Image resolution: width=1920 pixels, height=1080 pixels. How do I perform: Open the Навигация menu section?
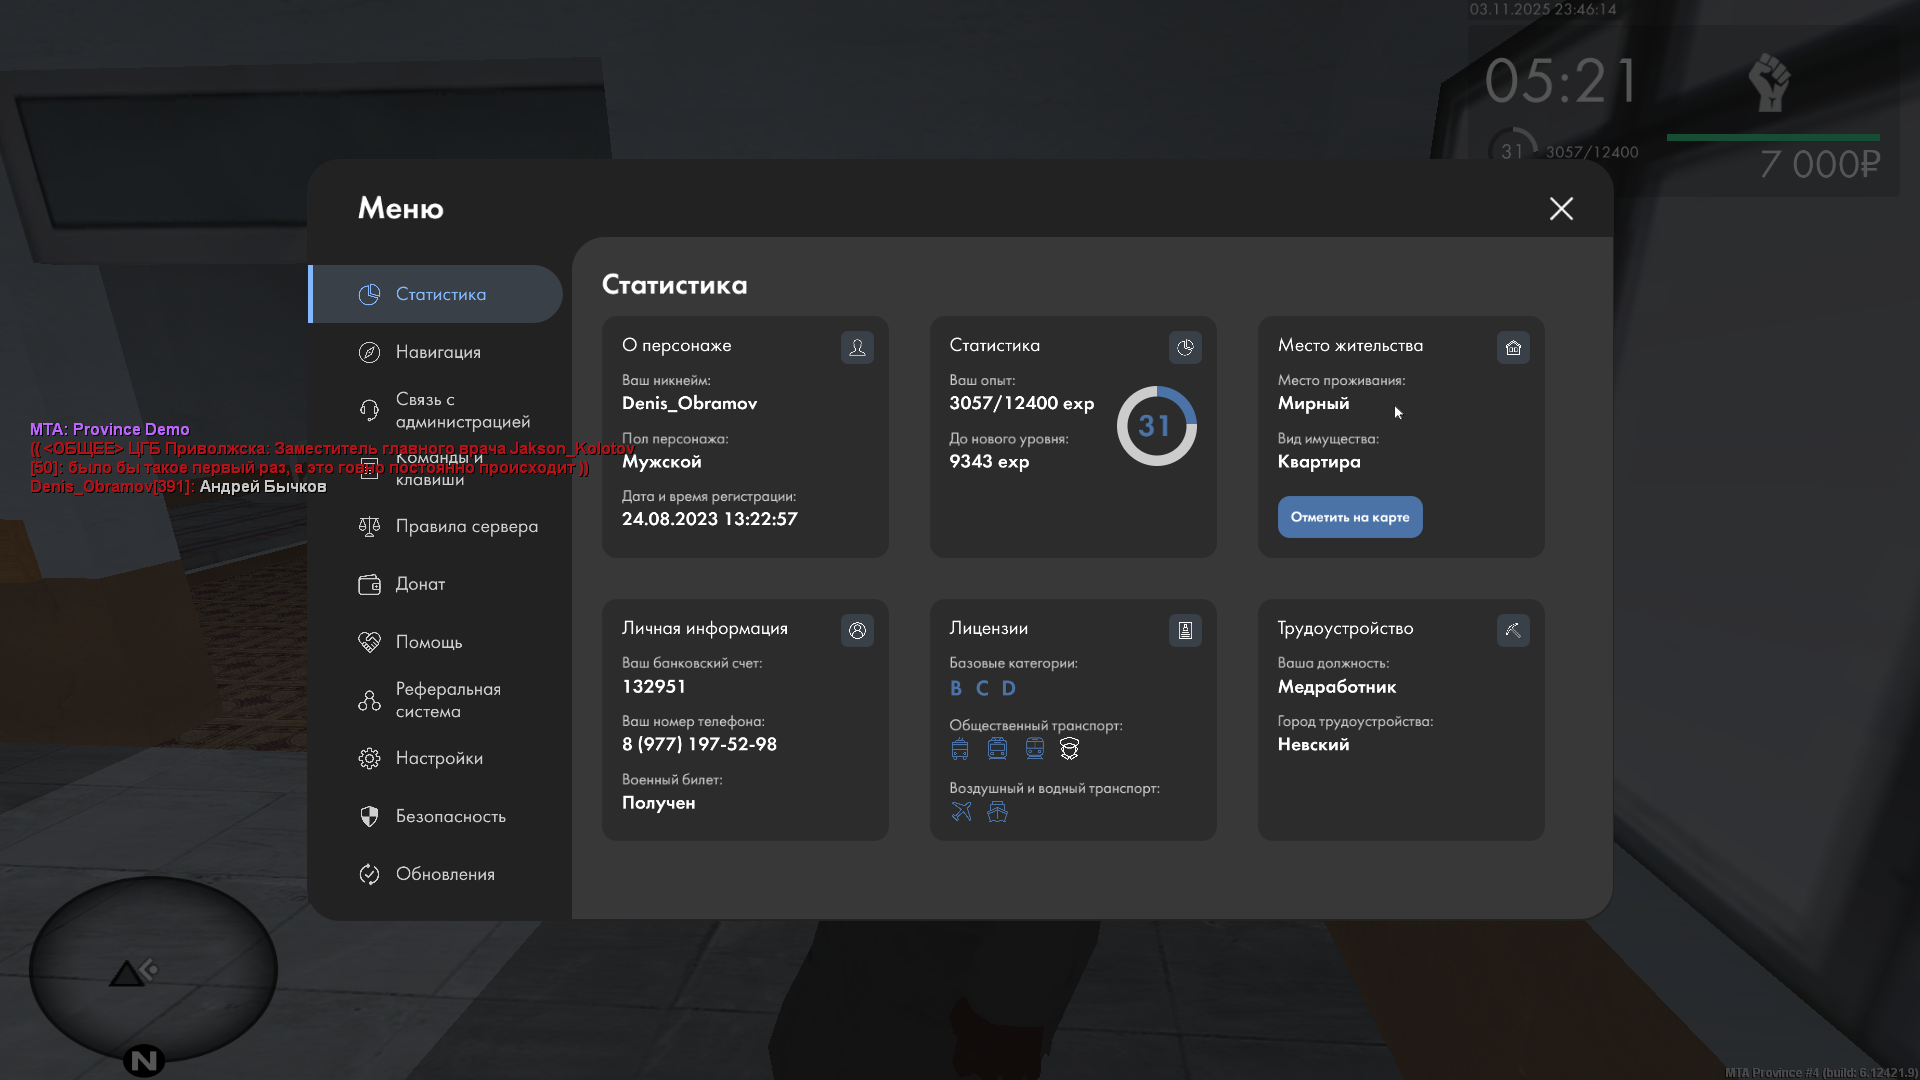click(438, 352)
